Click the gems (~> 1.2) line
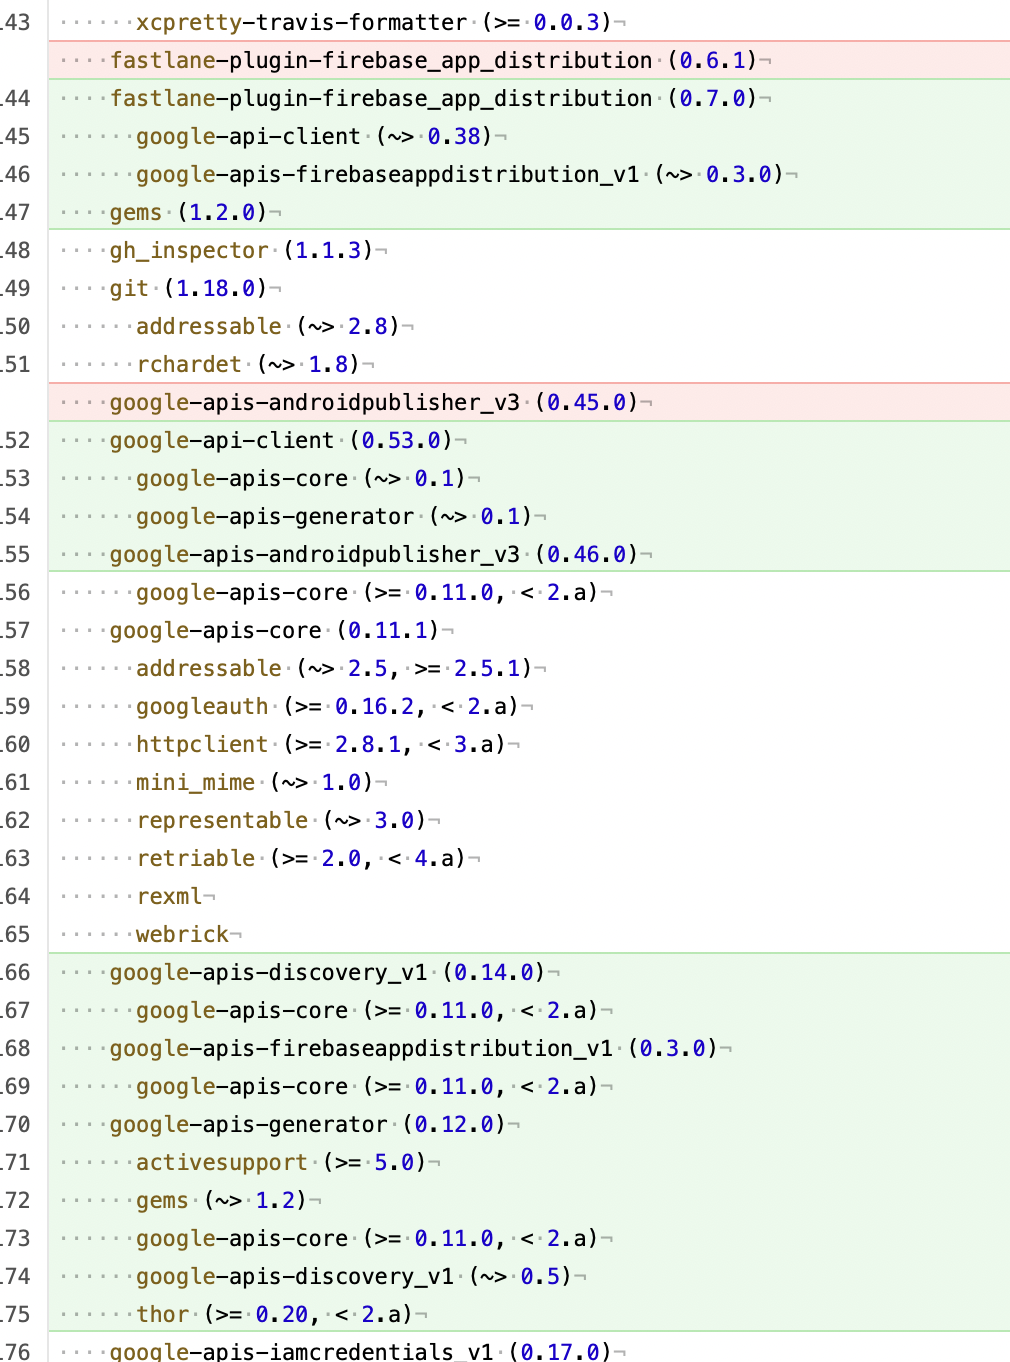This screenshot has width=1010, height=1362. click(x=530, y=1200)
